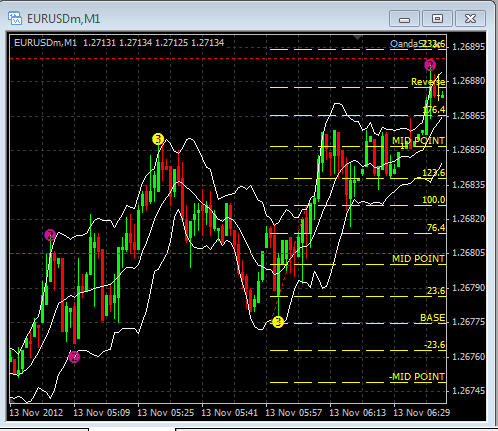498x431 pixels.
Task: Maximize the EURUSDm chart window
Action: [x=437, y=19]
